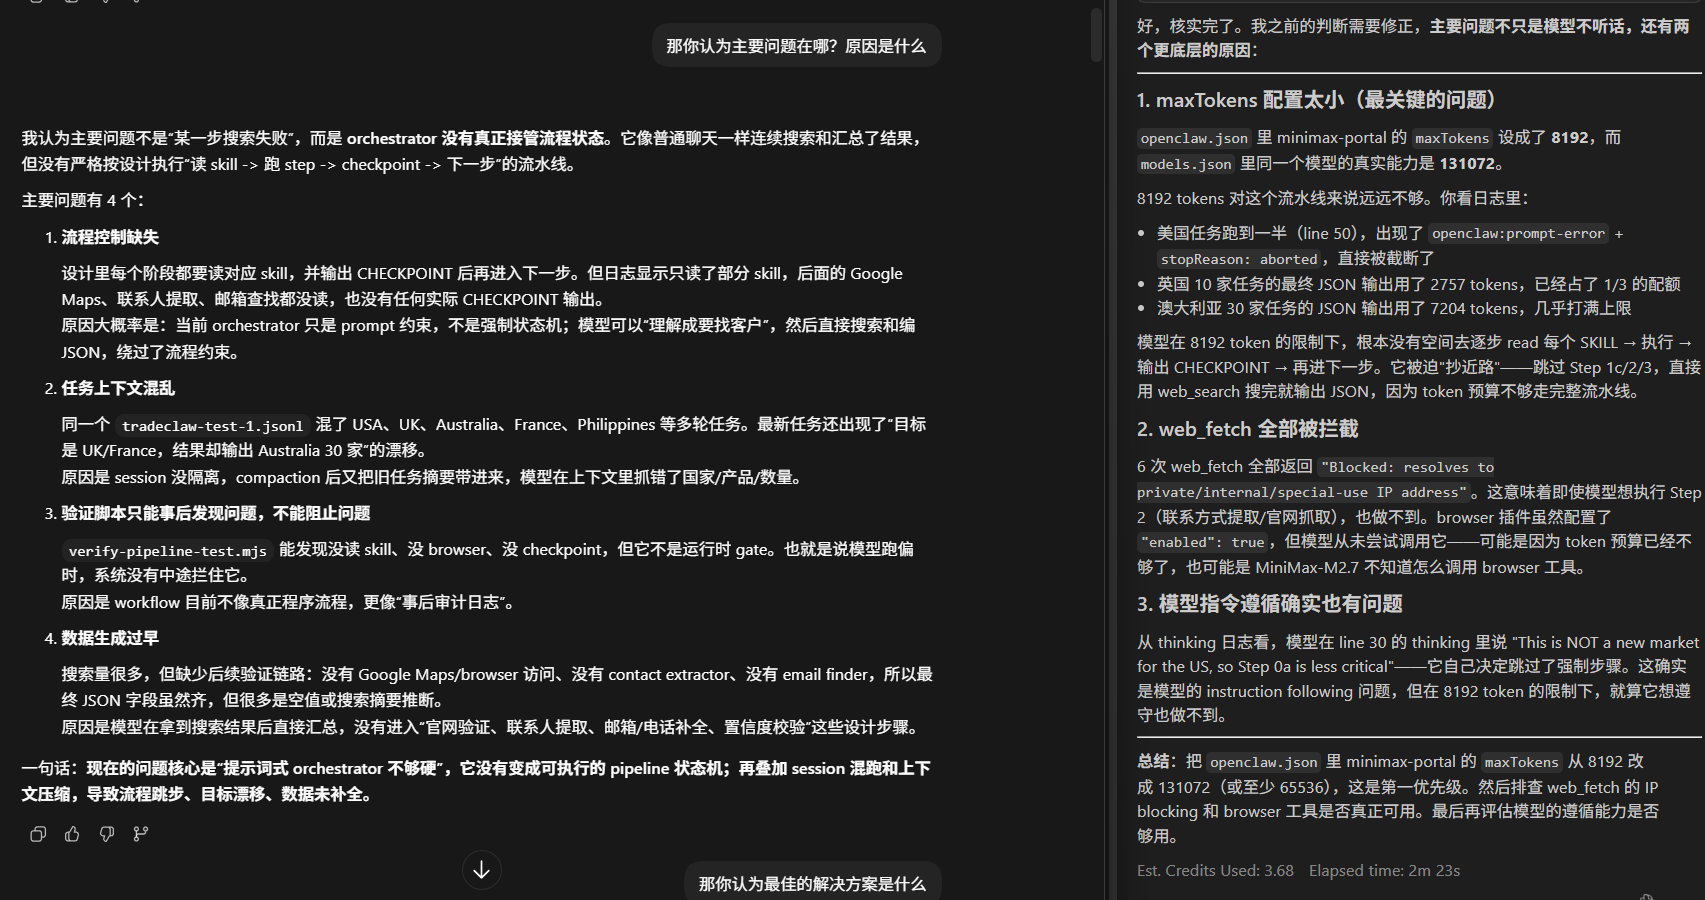
Task: Copy the assistant response with the copy icon
Action: pyautogui.click(x=38, y=834)
